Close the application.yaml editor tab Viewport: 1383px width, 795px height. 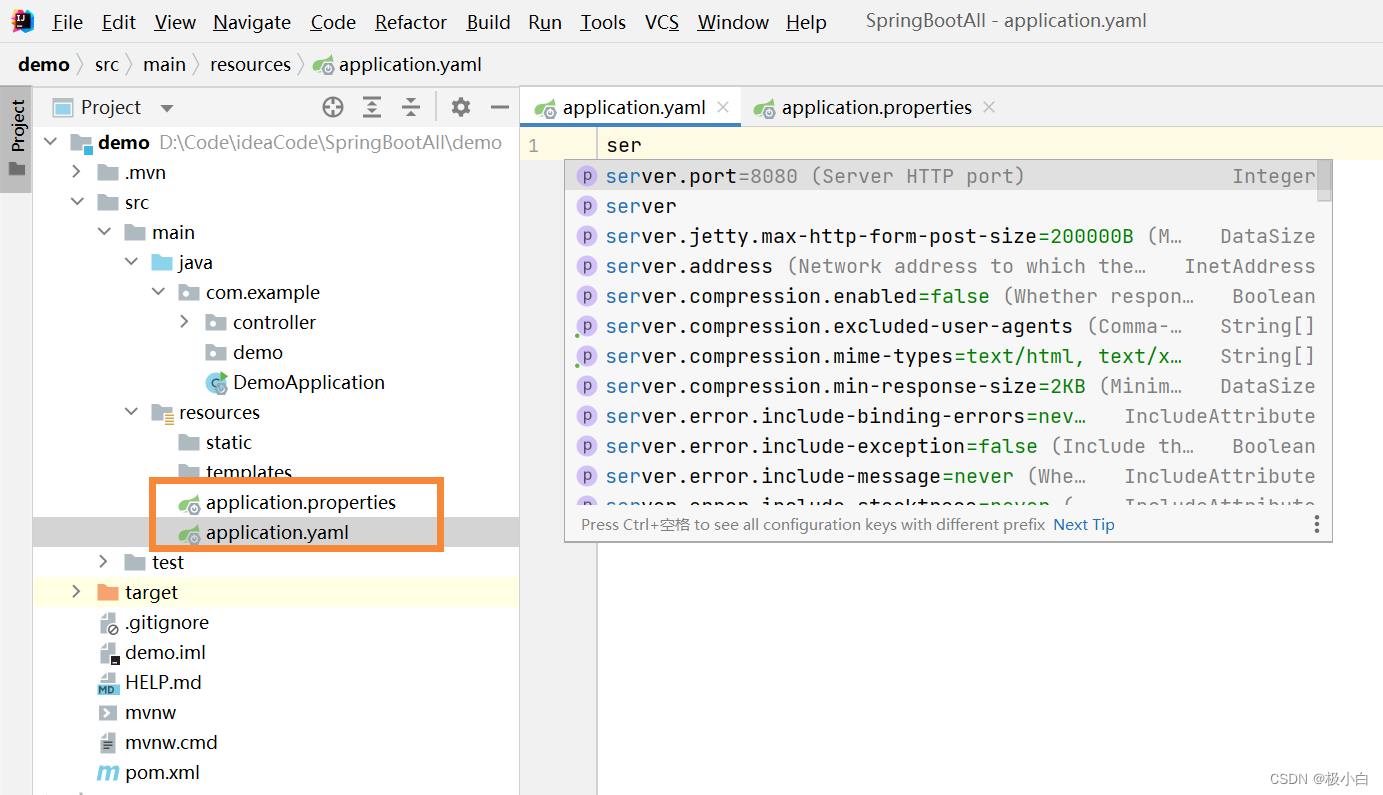[723, 107]
